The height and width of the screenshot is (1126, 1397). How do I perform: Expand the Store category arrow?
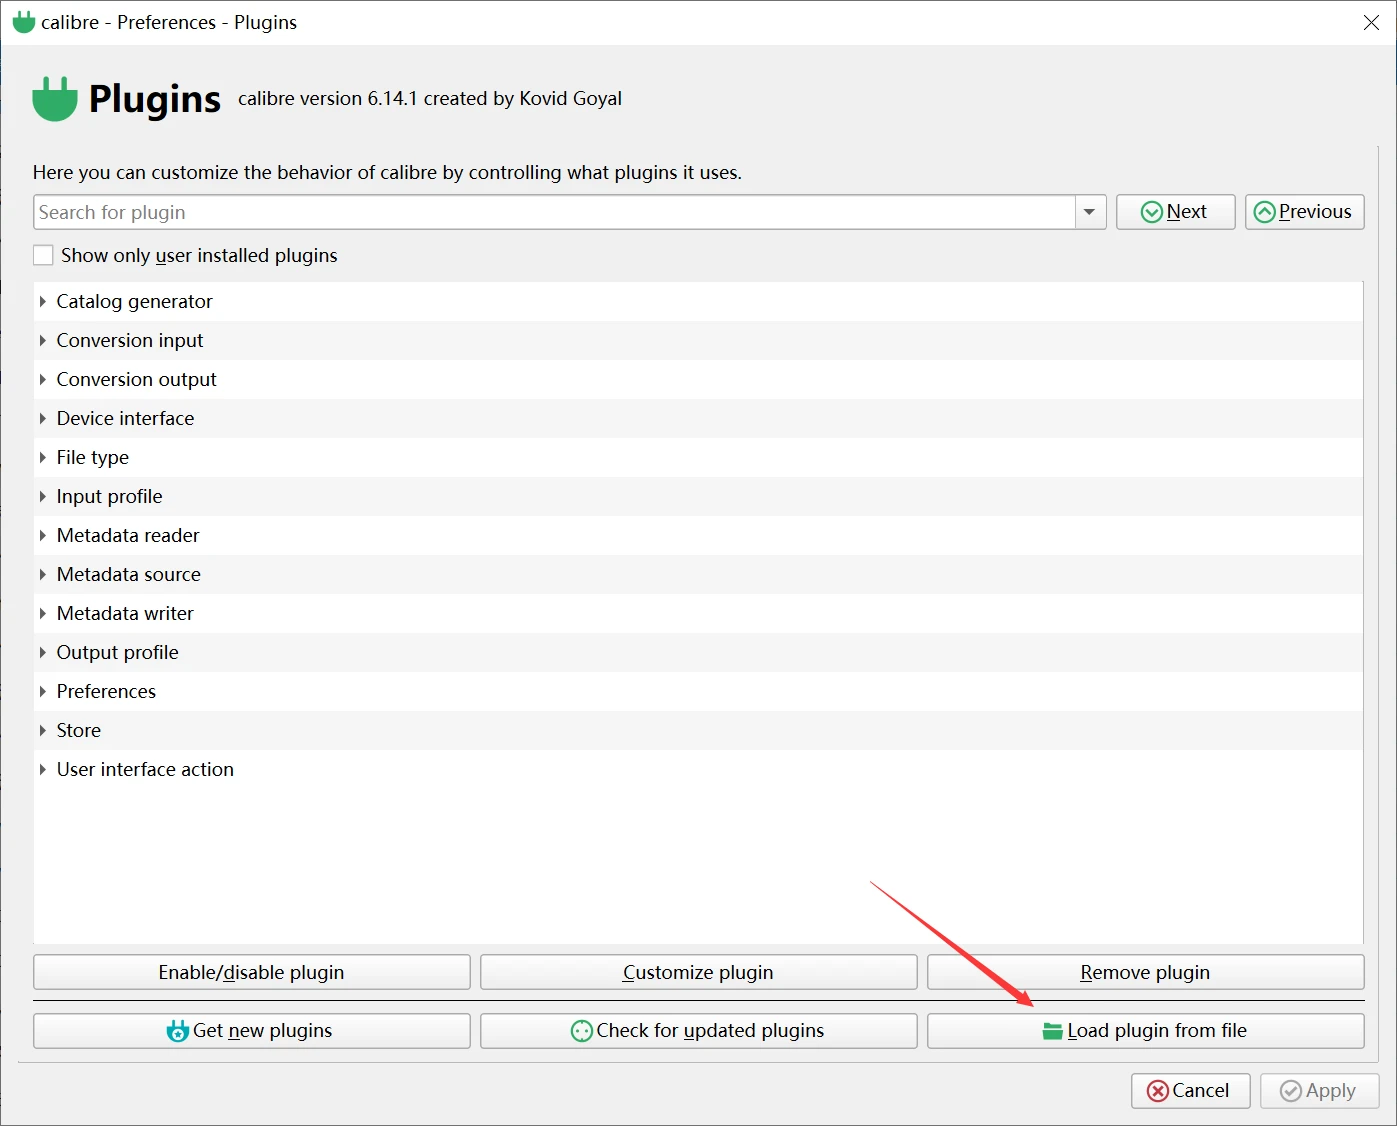point(43,730)
